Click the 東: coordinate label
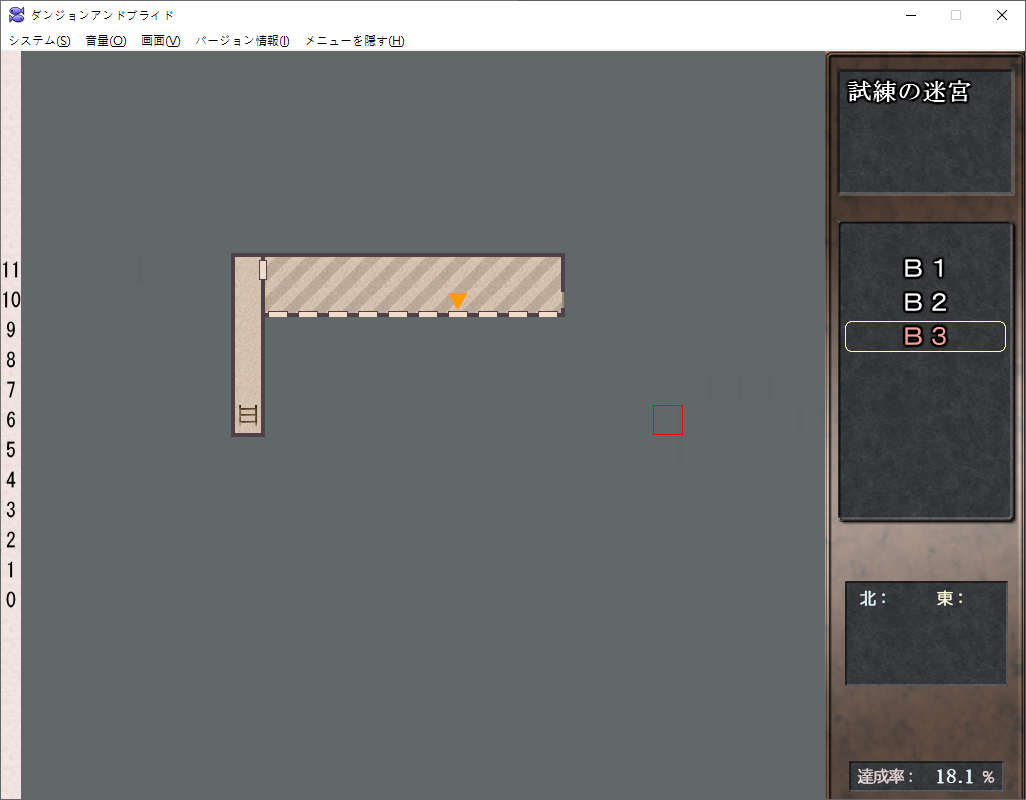1026x800 pixels. [x=950, y=599]
